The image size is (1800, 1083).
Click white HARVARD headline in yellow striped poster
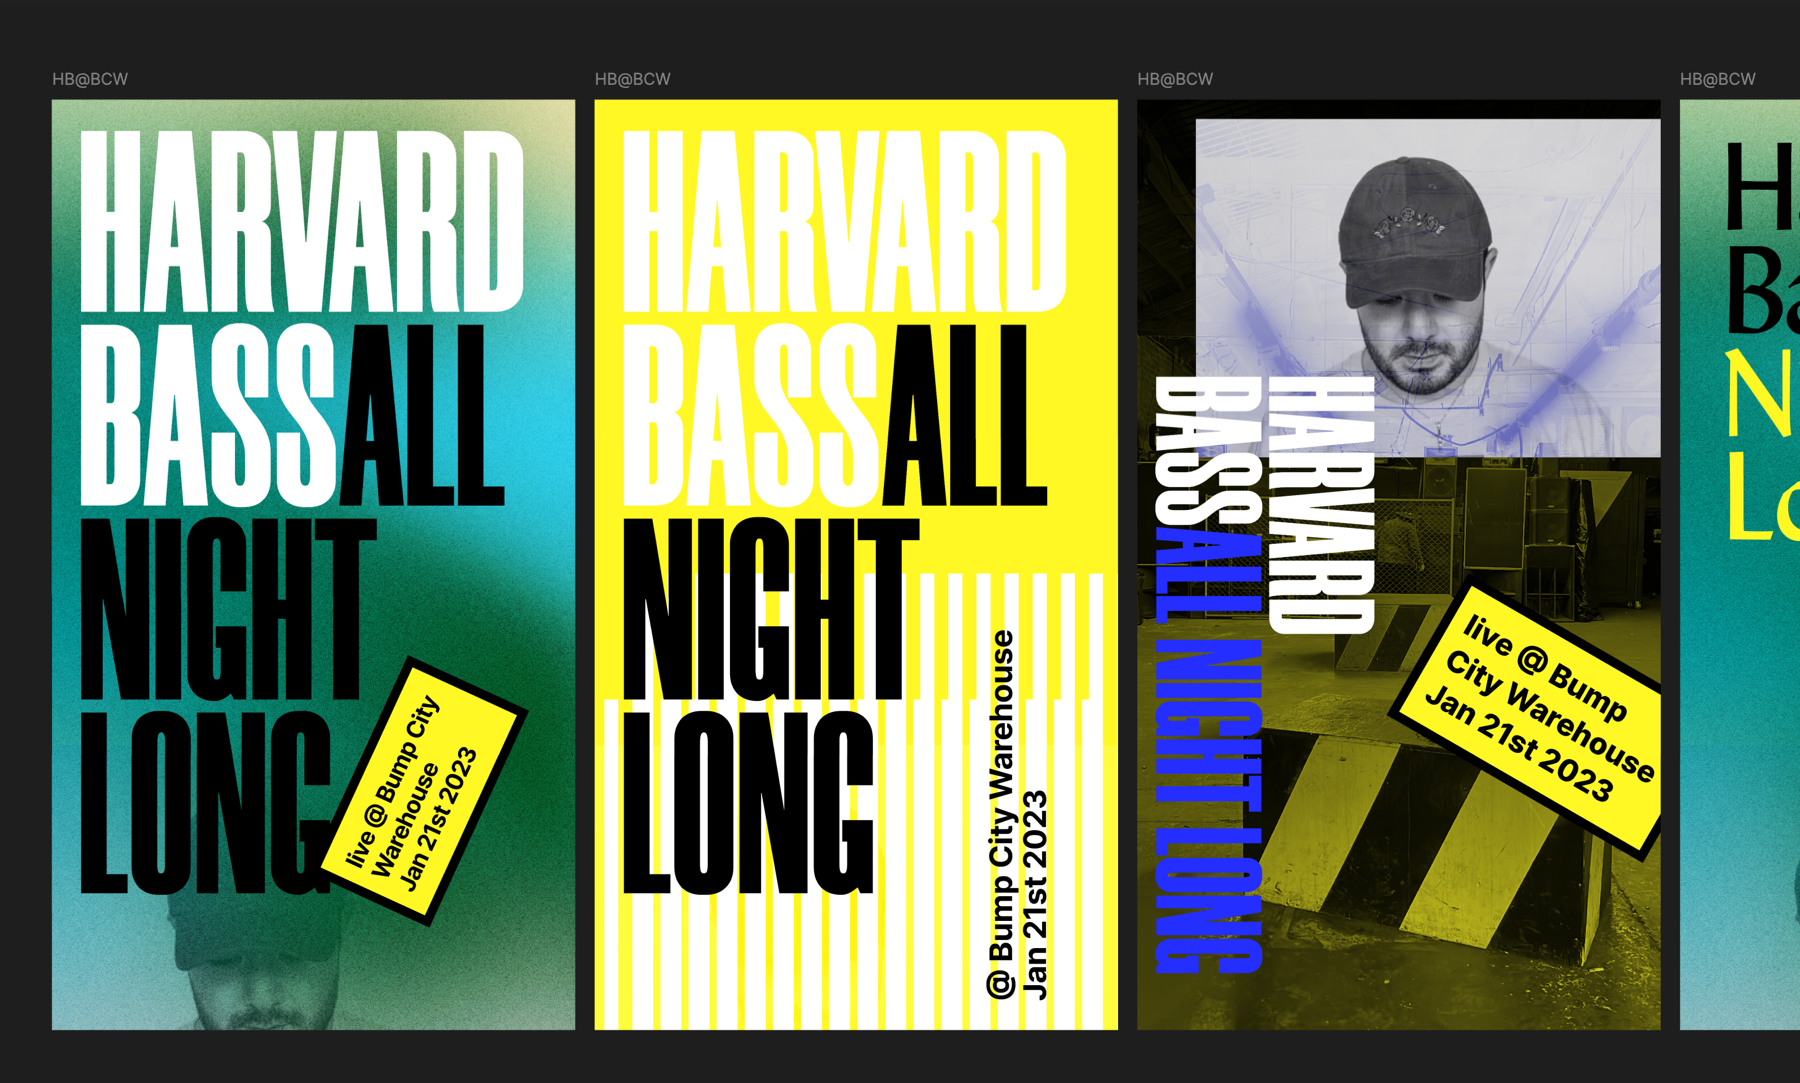(845, 222)
